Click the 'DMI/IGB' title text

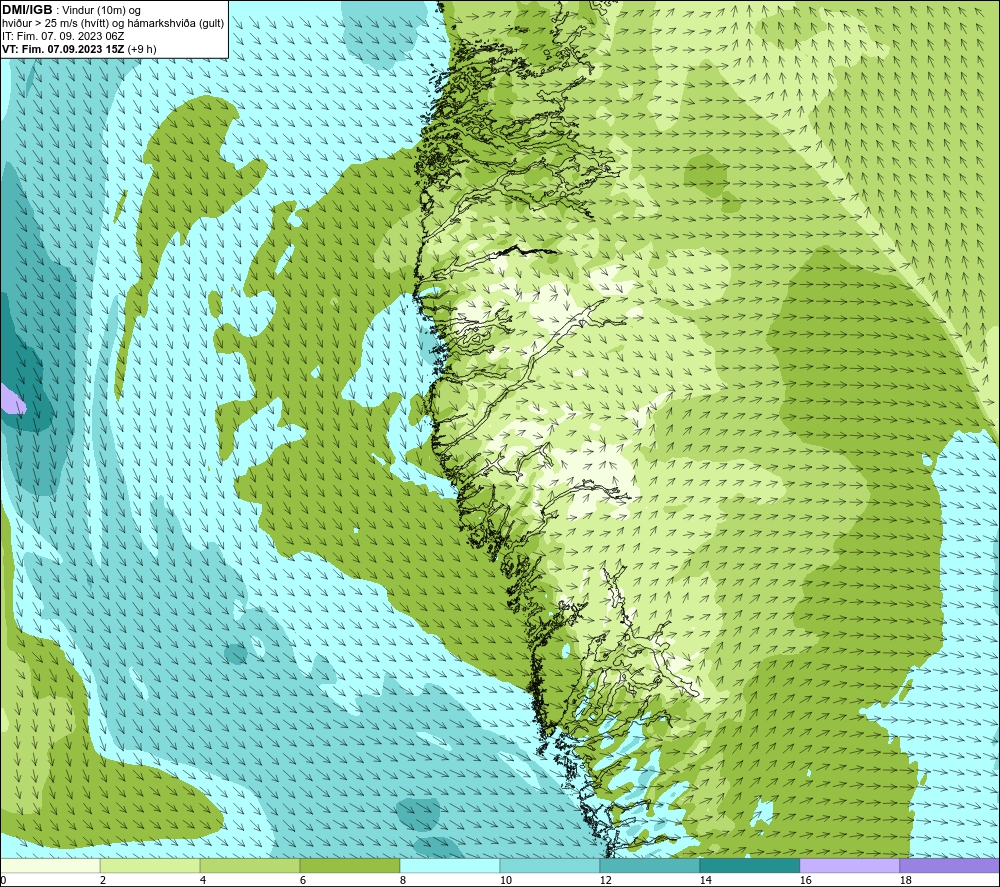tap(27, 10)
